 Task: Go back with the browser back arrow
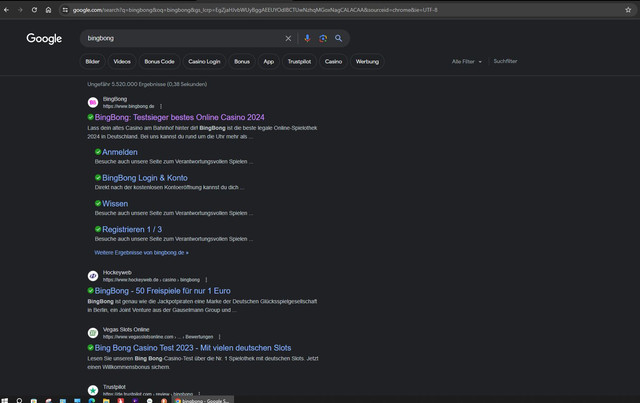[x=6, y=10]
